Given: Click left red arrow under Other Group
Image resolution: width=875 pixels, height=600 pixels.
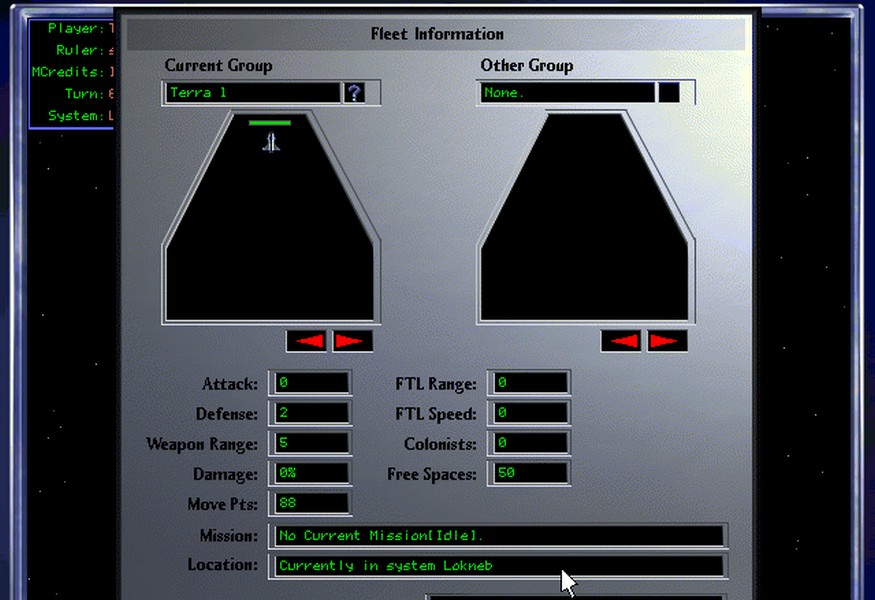Looking at the screenshot, I should point(621,341).
